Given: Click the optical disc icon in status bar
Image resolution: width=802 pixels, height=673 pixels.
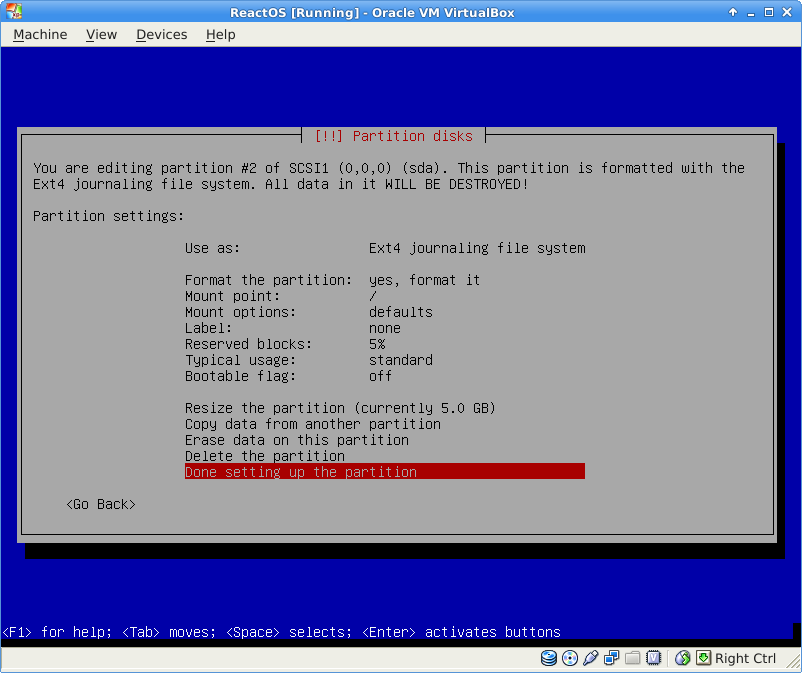Looking at the screenshot, I should (570, 658).
